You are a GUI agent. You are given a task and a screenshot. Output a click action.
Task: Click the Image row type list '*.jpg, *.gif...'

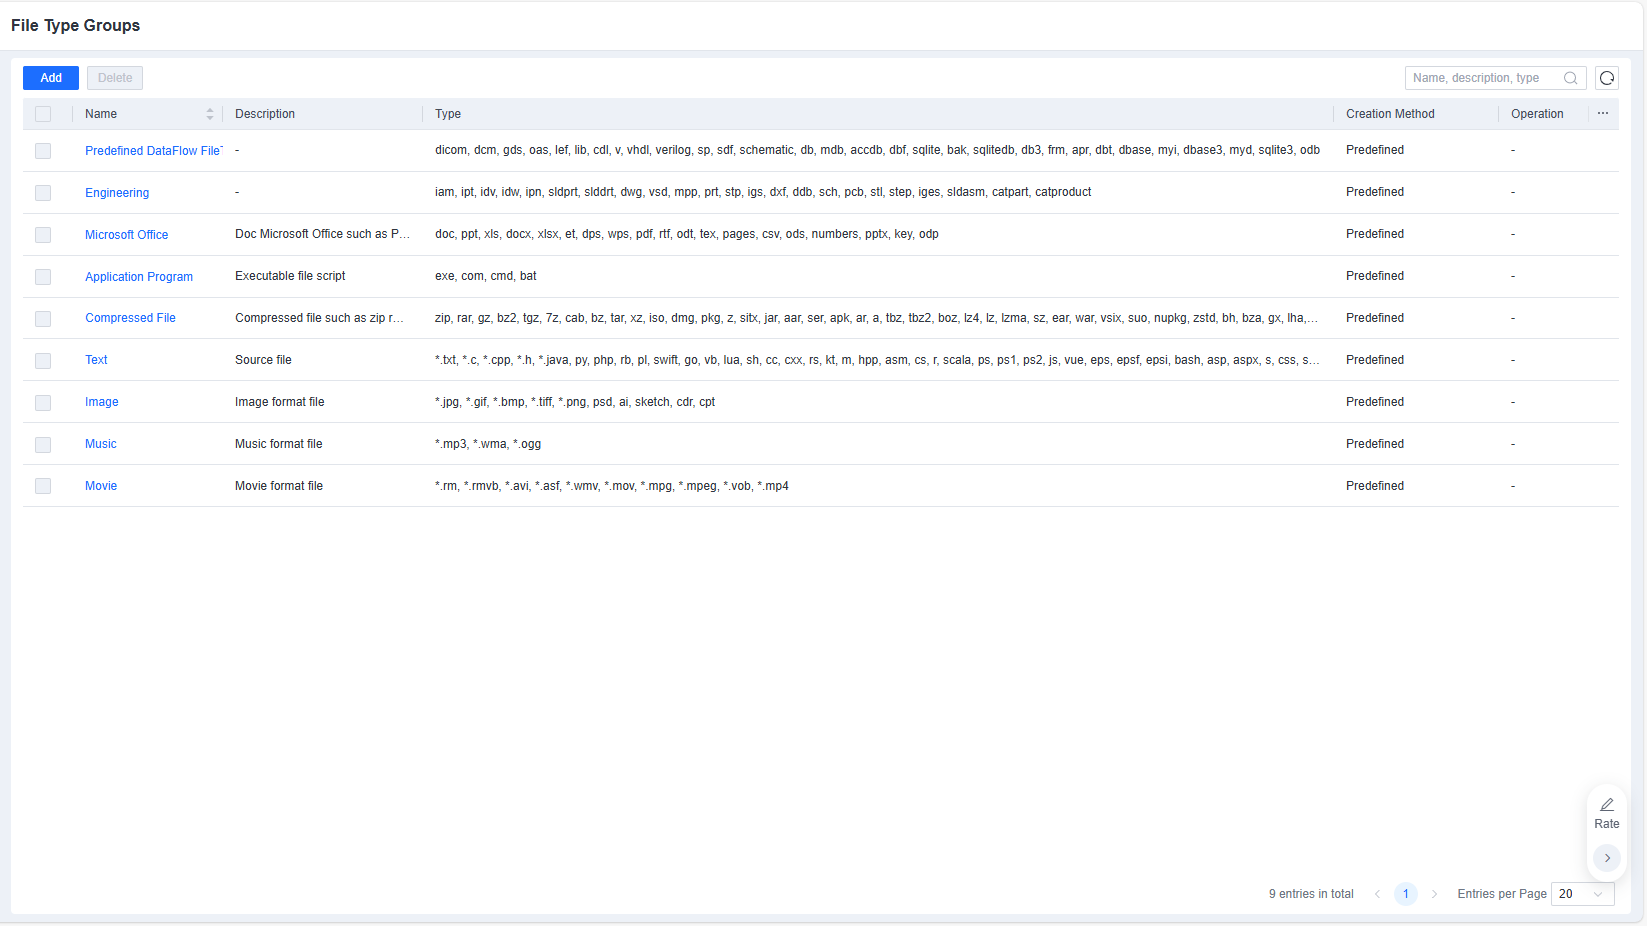point(575,402)
